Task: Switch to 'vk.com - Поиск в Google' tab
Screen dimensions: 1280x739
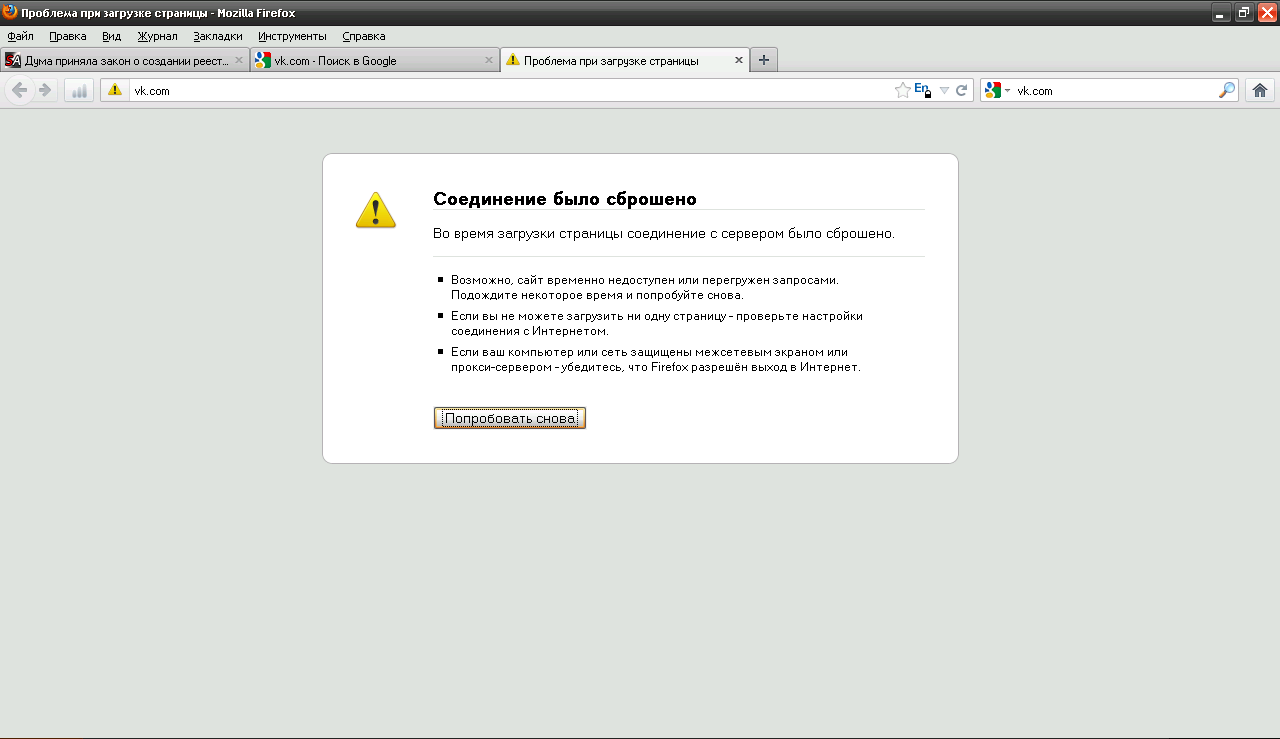Action: click(x=374, y=60)
